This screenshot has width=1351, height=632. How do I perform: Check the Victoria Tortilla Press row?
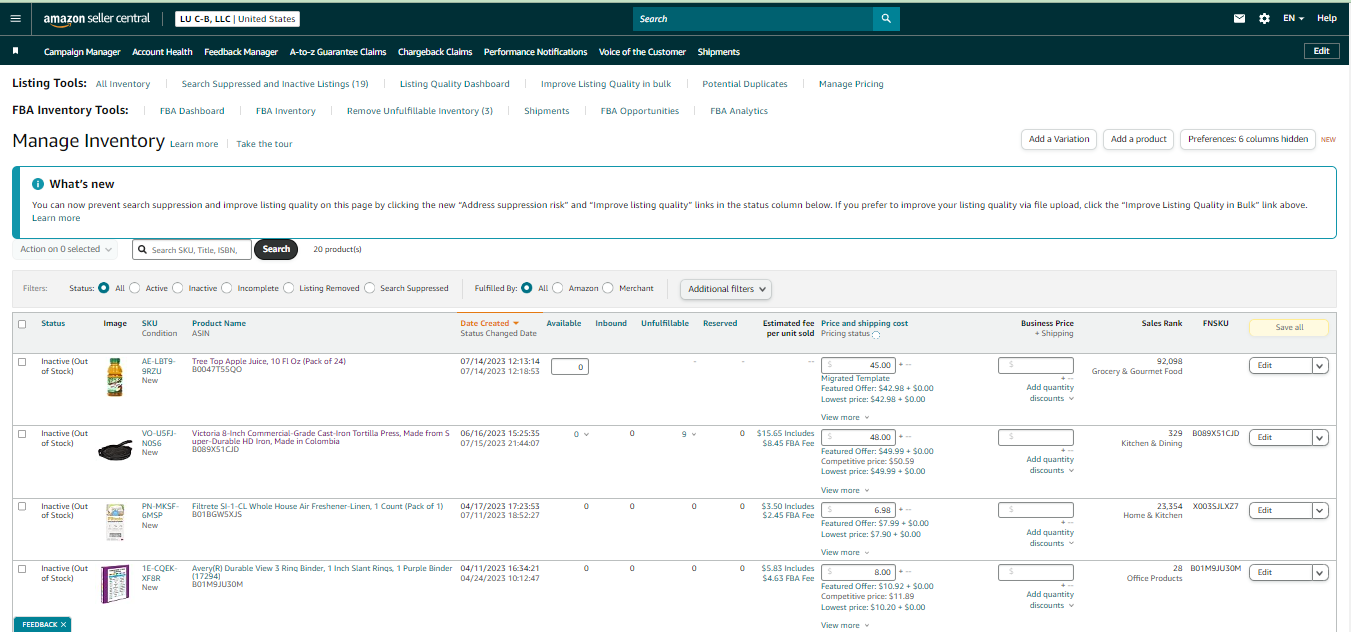(22, 434)
